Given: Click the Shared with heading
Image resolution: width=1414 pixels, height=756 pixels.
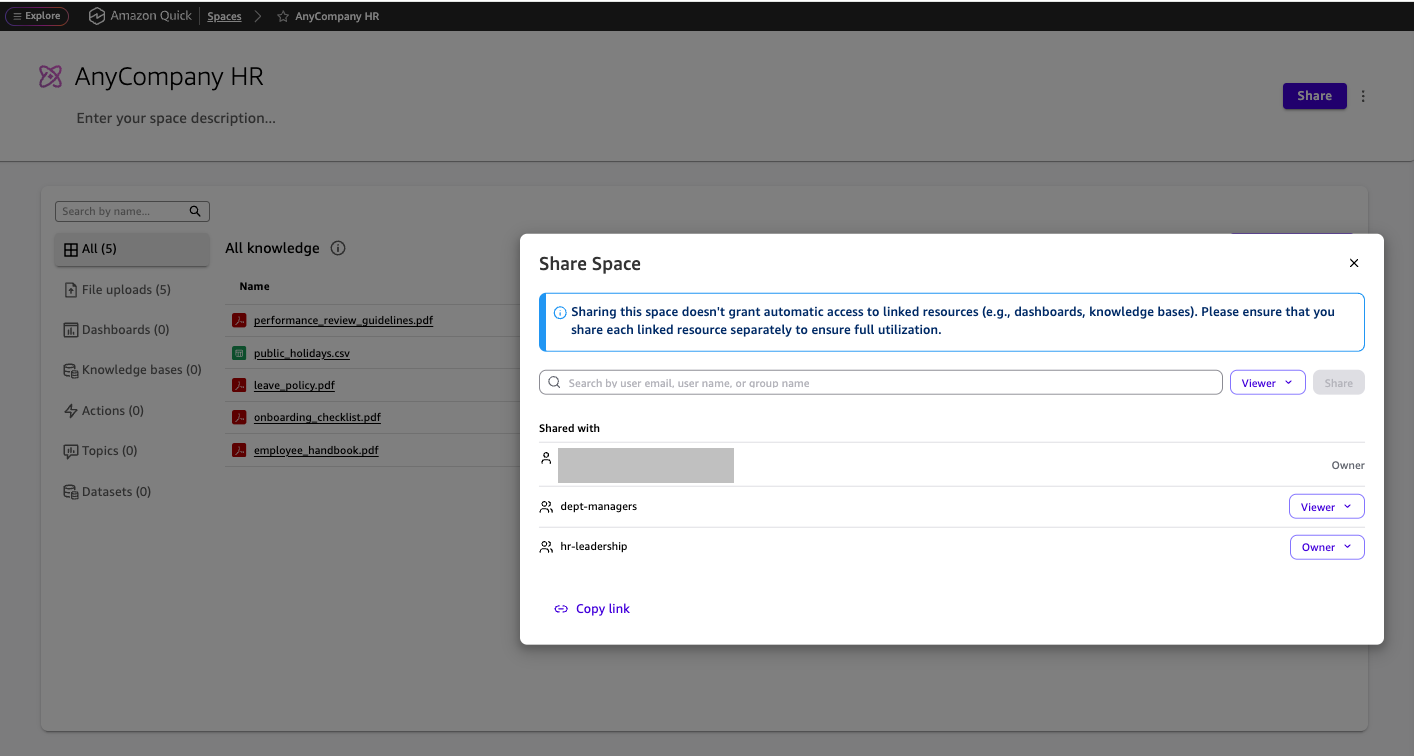Looking at the screenshot, I should coord(569,428).
